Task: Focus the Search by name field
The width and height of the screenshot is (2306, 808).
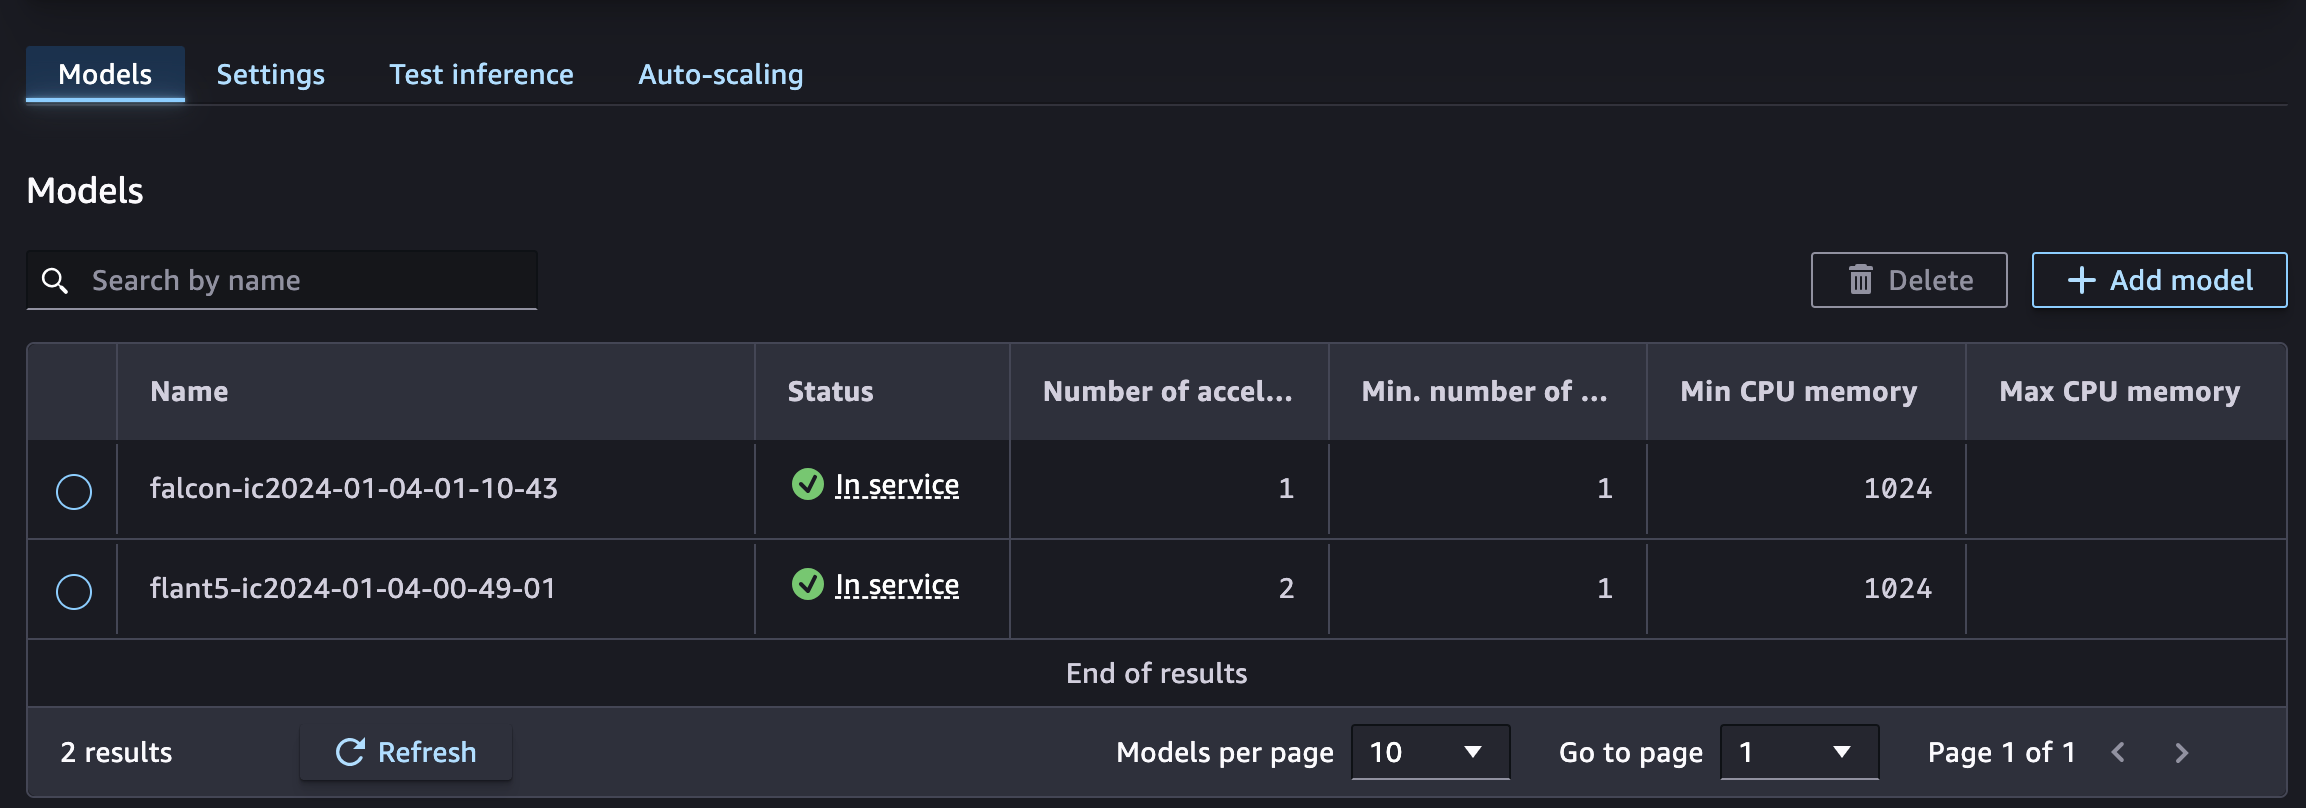Action: 300,281
